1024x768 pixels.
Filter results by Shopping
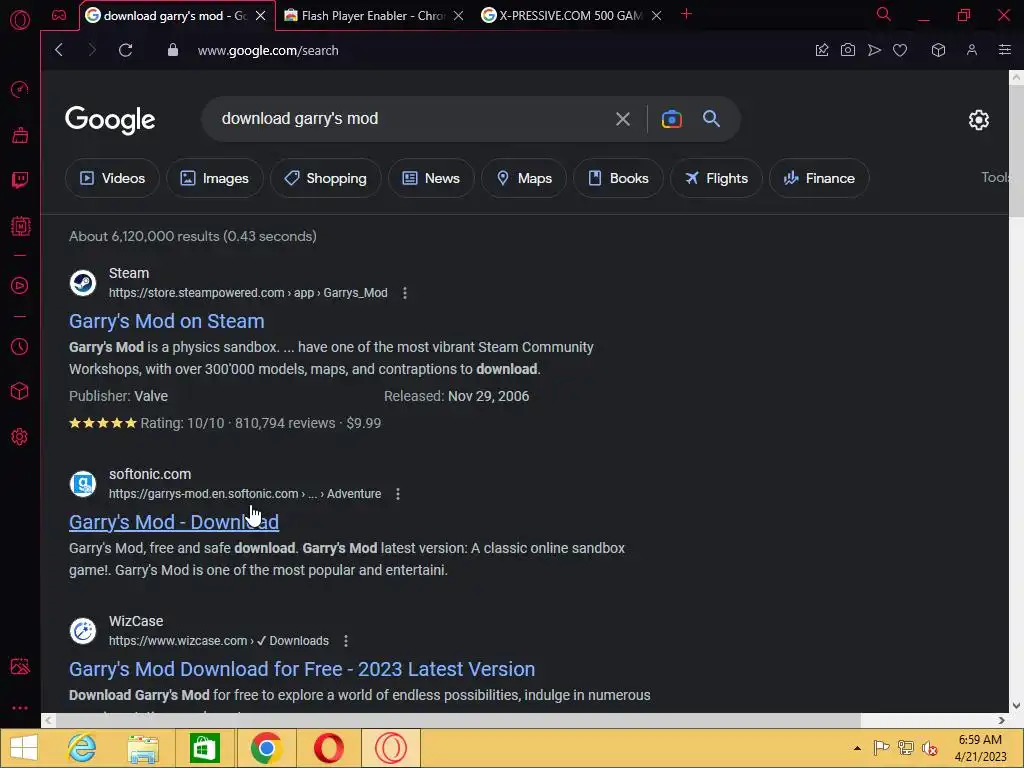[x=325, y=178]
